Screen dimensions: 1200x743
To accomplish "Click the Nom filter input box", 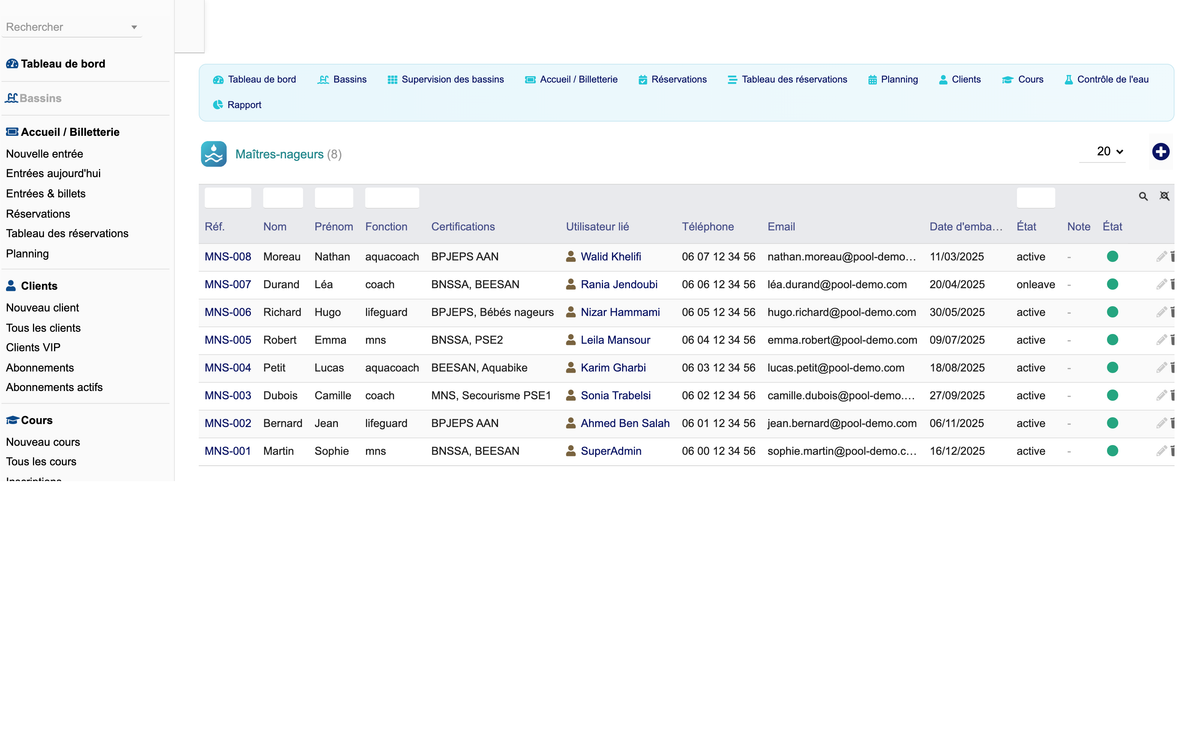I will point(283,197).
